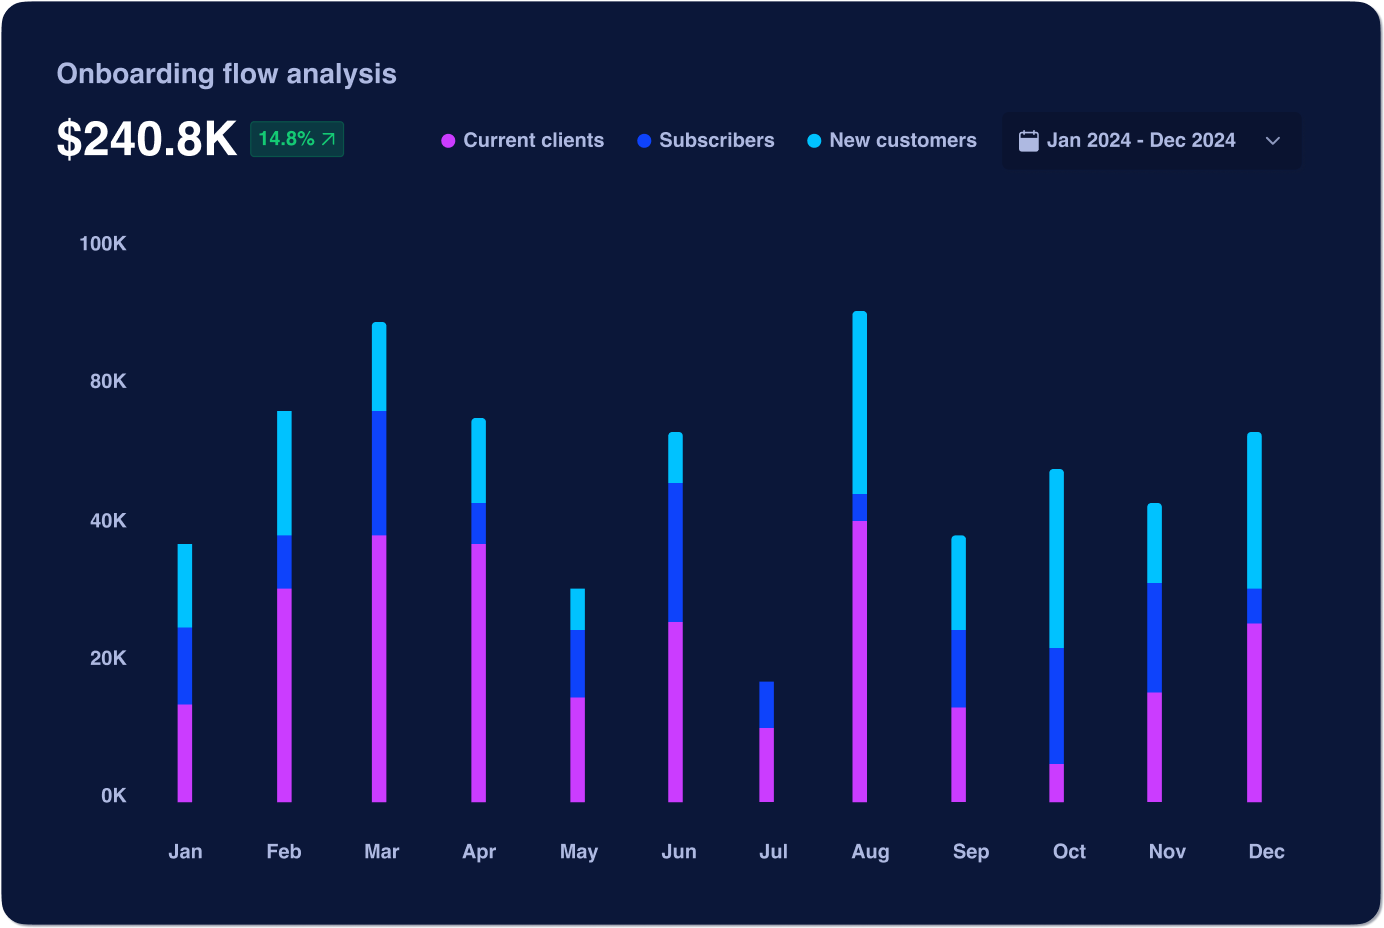Image resolution: width=1384 pixels, height=928 pixels.
Task: Select the Jul bar's blue segment
Action: pyautogui.click(x=766, y=705)
